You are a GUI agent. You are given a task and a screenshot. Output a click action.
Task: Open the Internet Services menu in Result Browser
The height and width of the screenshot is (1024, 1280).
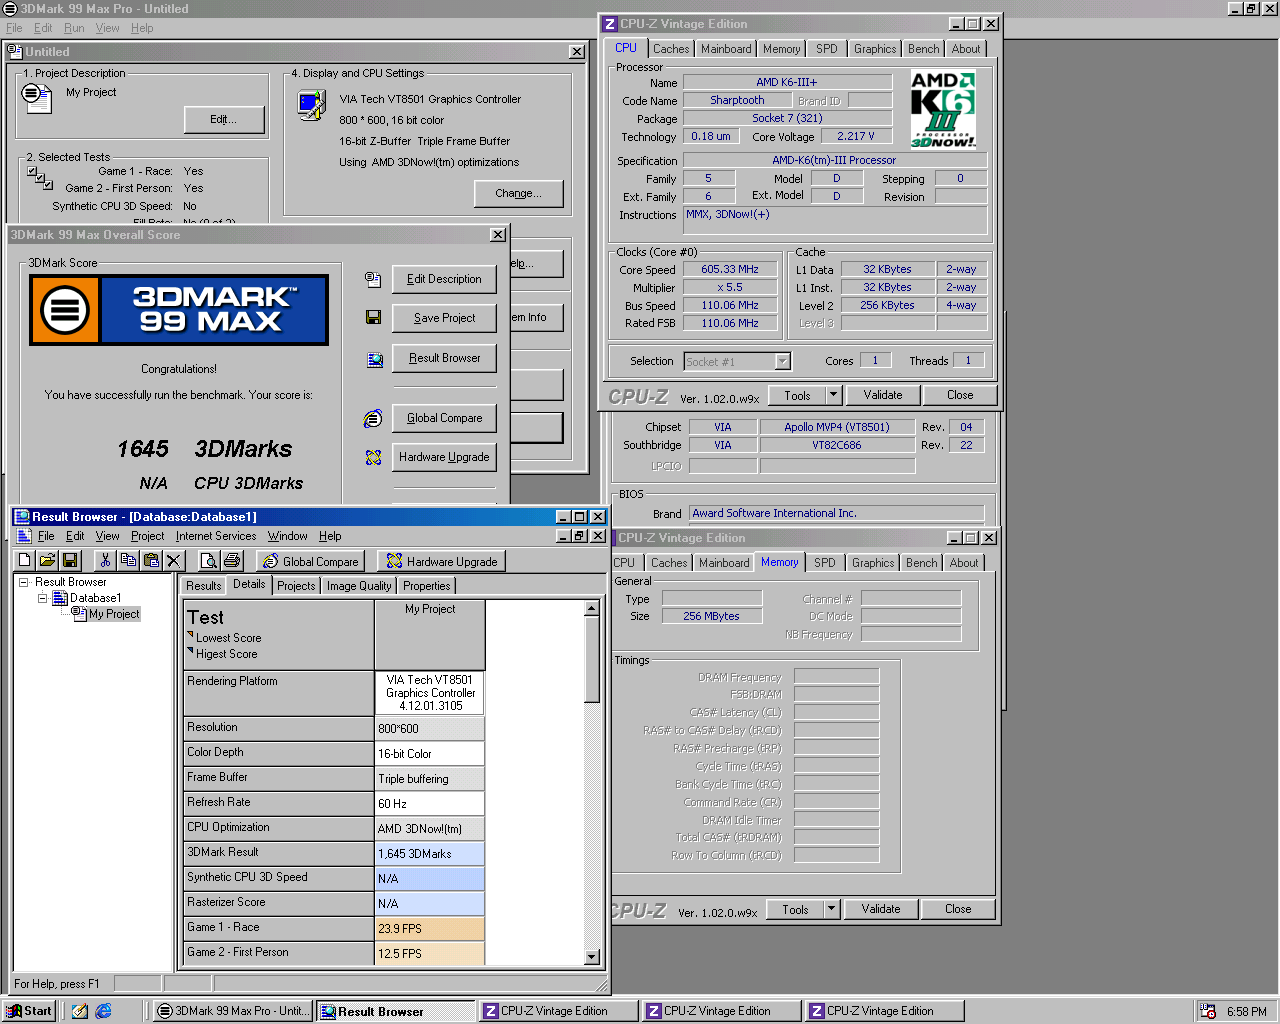216,536
